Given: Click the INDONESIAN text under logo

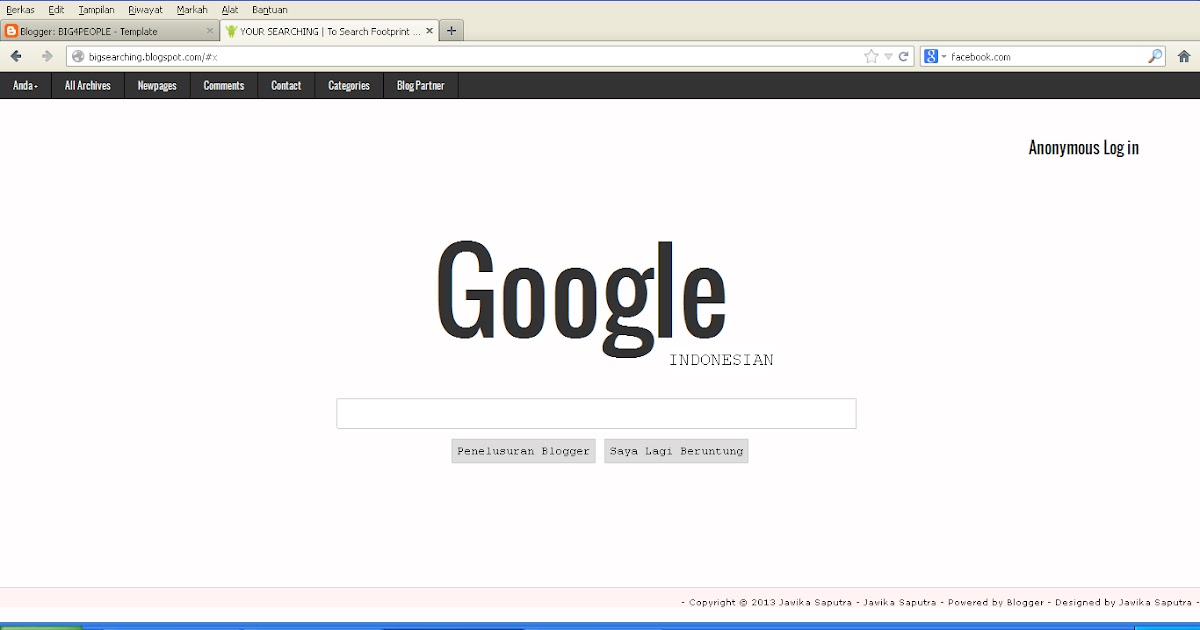Looking at the screenshot, I should [x=721, y=360].
